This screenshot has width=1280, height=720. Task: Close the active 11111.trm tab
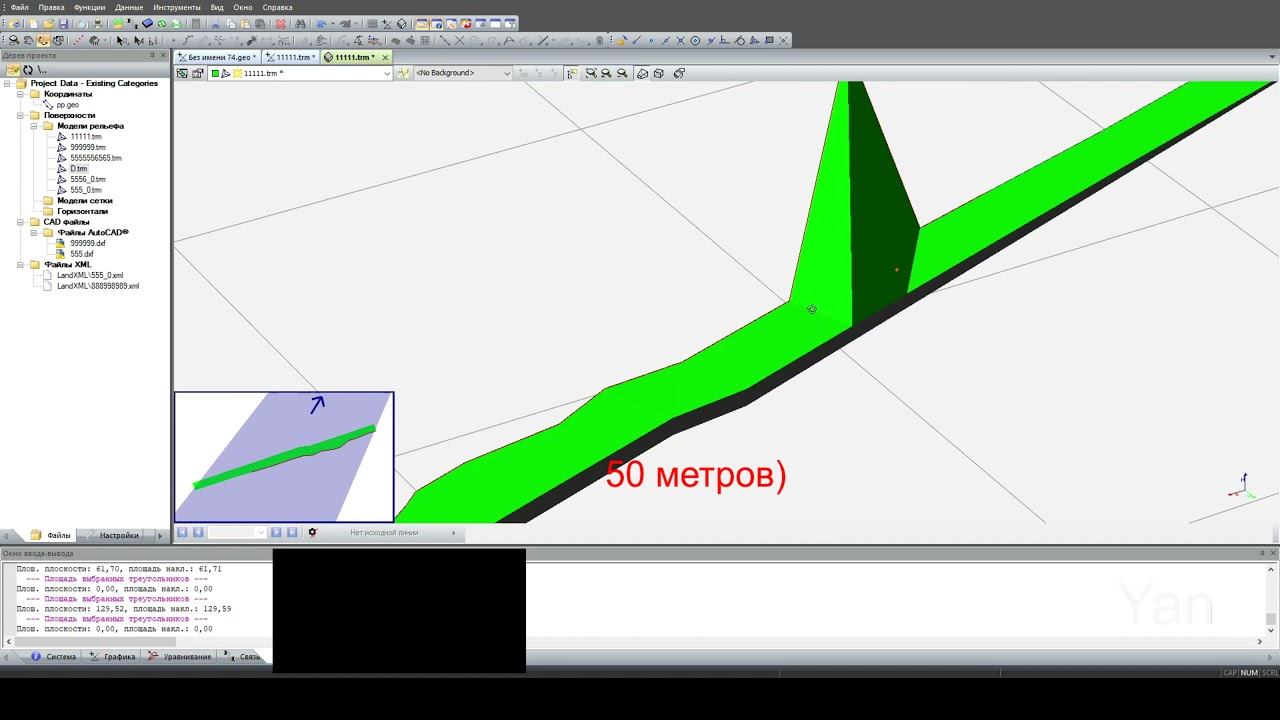click(x=385, y=57)
